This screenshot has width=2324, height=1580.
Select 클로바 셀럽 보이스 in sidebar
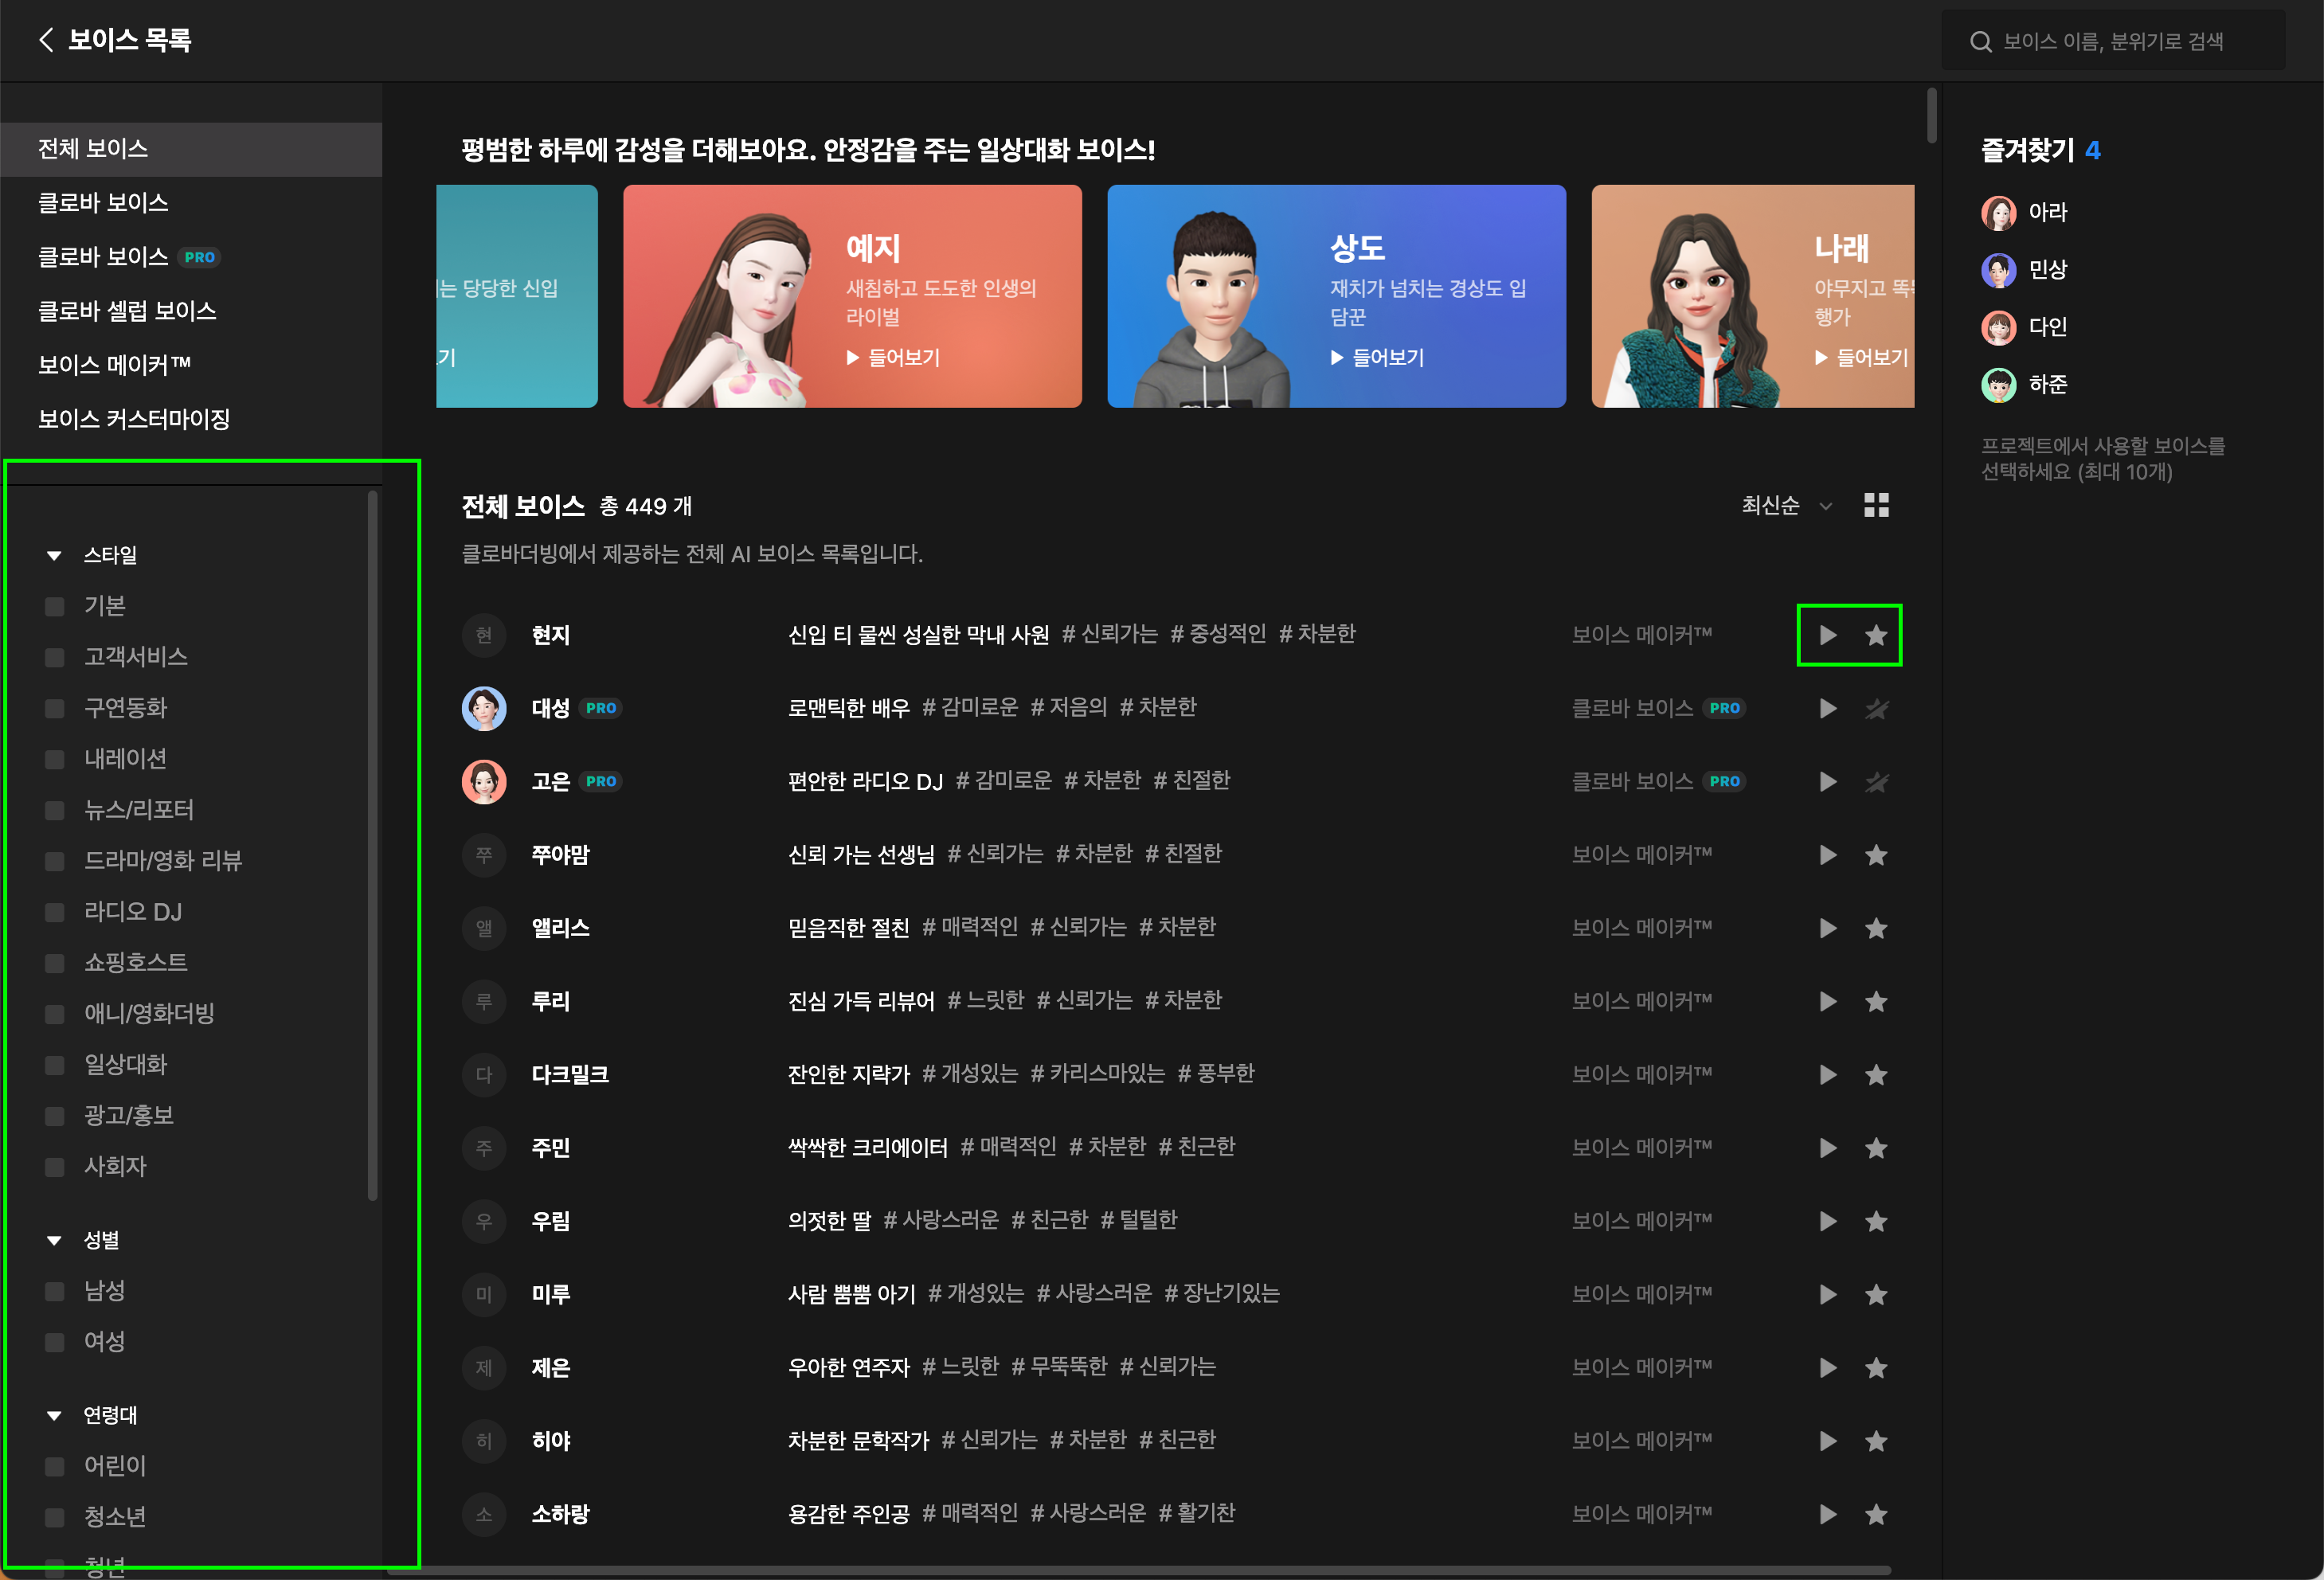coord(127,311)
